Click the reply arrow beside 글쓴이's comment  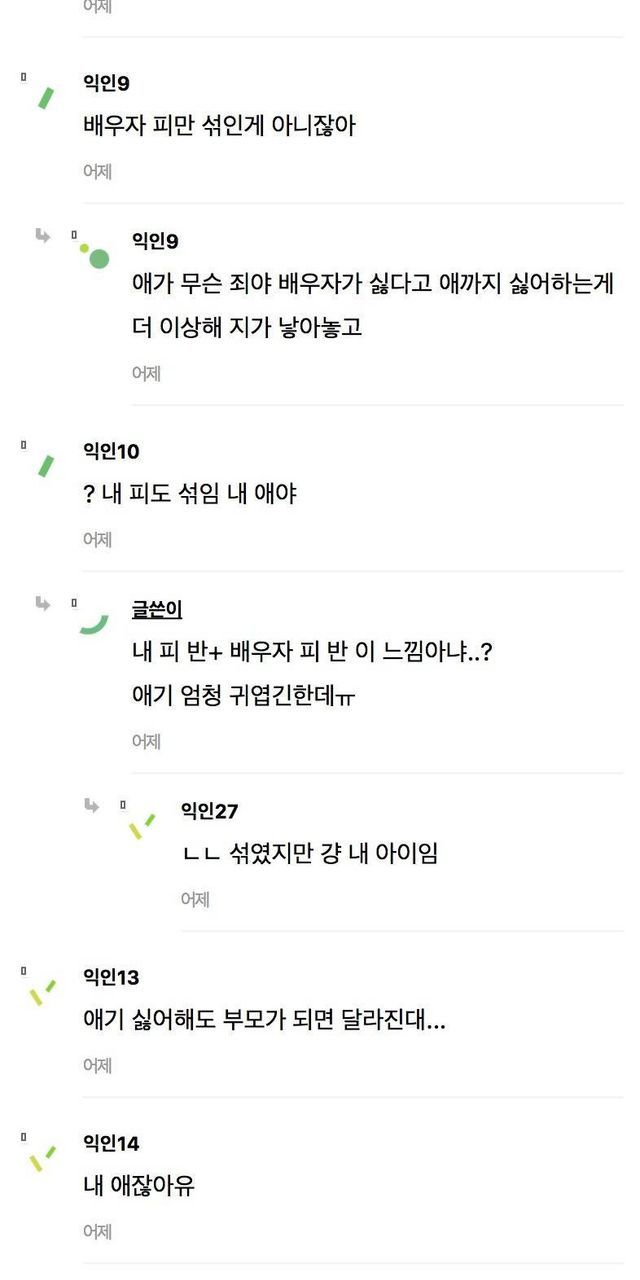click(43, 603)
